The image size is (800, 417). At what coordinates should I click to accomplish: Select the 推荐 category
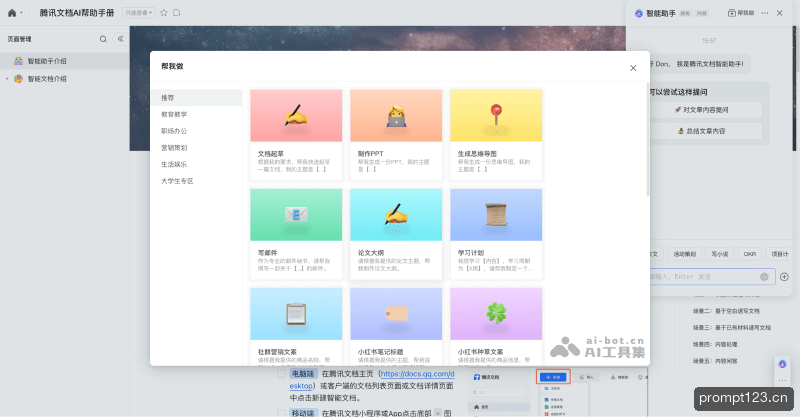click(x=196, y=97)
